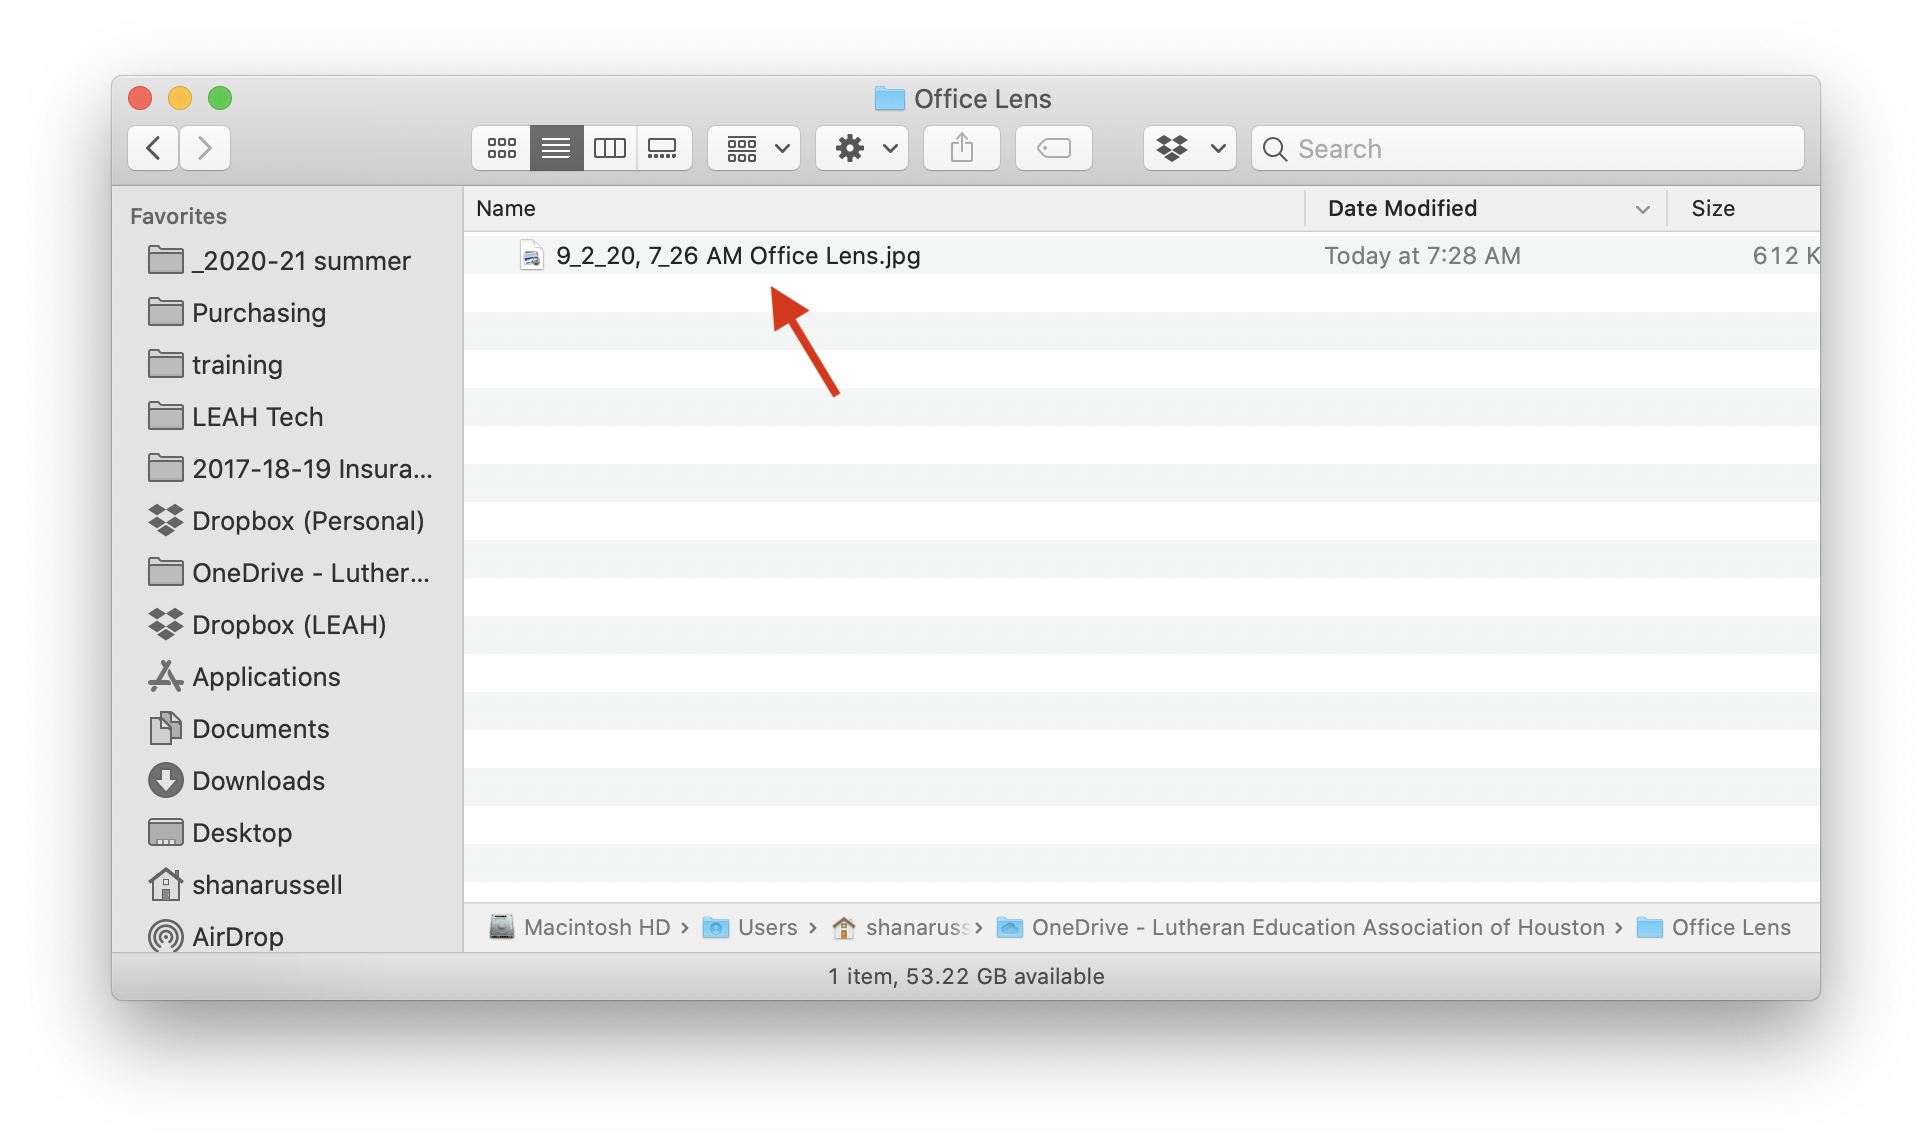The height and width of the screenshot is (1148, 1932).
Task: Switch to list view
Action: pos(556,148)
